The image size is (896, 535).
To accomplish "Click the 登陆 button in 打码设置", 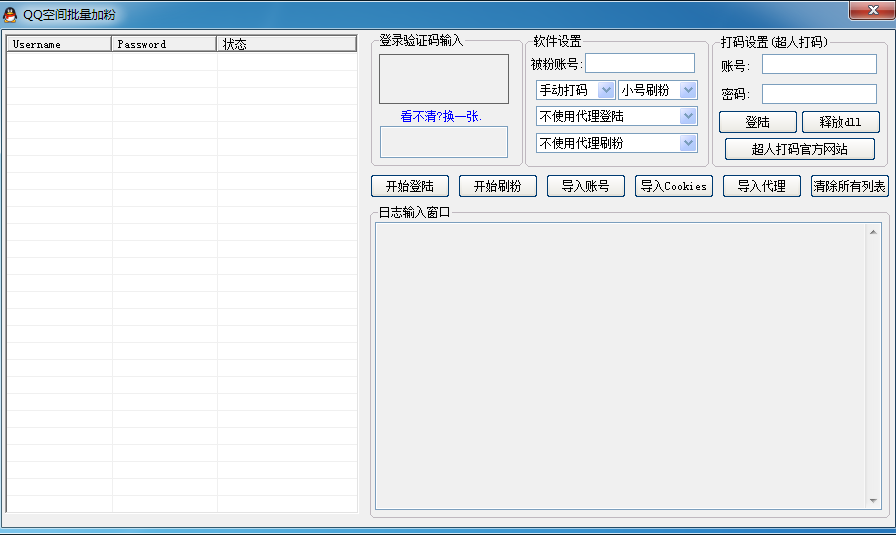I will 758,122.
